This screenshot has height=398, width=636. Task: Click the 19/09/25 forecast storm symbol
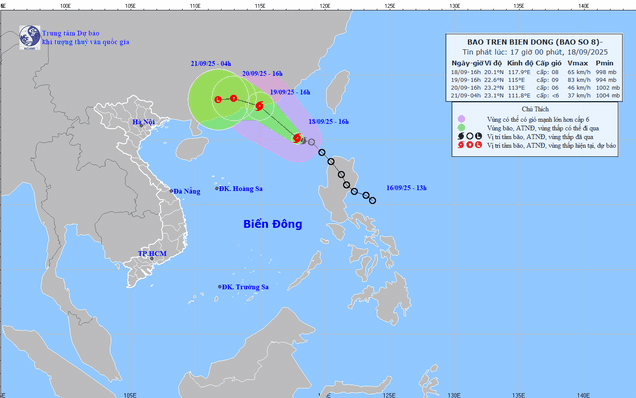click(x=259, y=106)
